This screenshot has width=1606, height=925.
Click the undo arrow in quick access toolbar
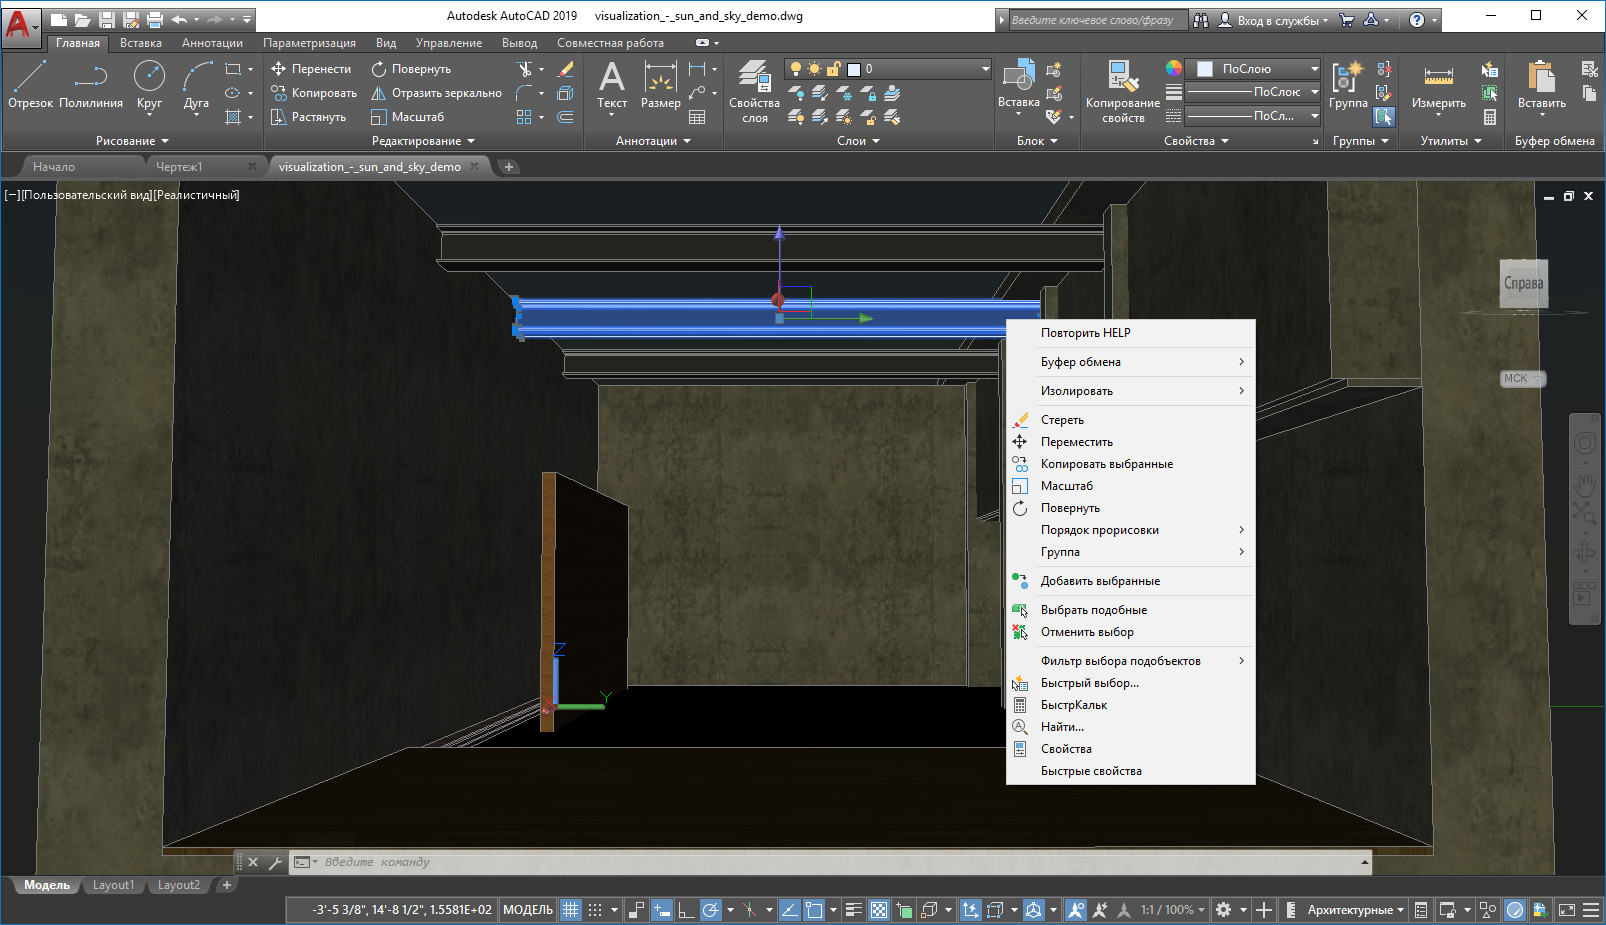(179, 19)
